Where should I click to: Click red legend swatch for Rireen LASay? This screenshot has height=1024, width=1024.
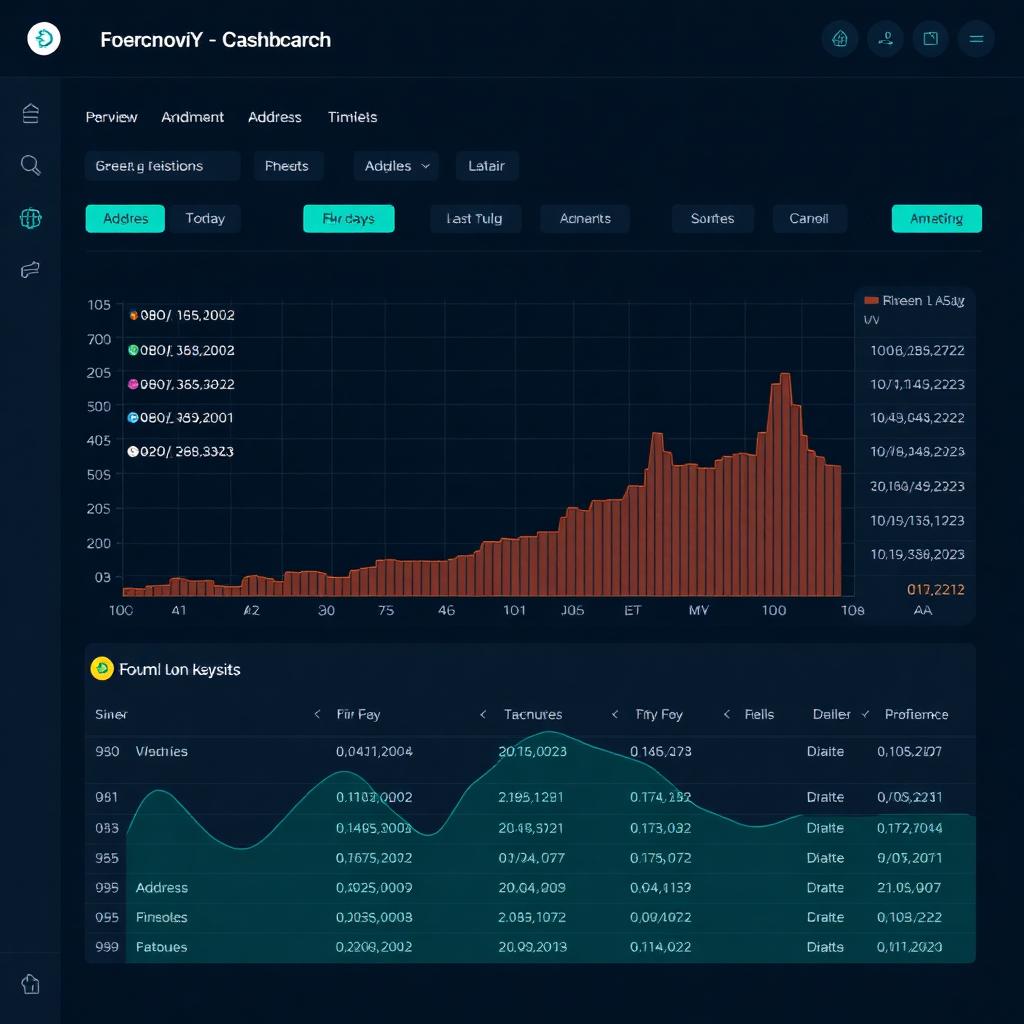[871, 300]
